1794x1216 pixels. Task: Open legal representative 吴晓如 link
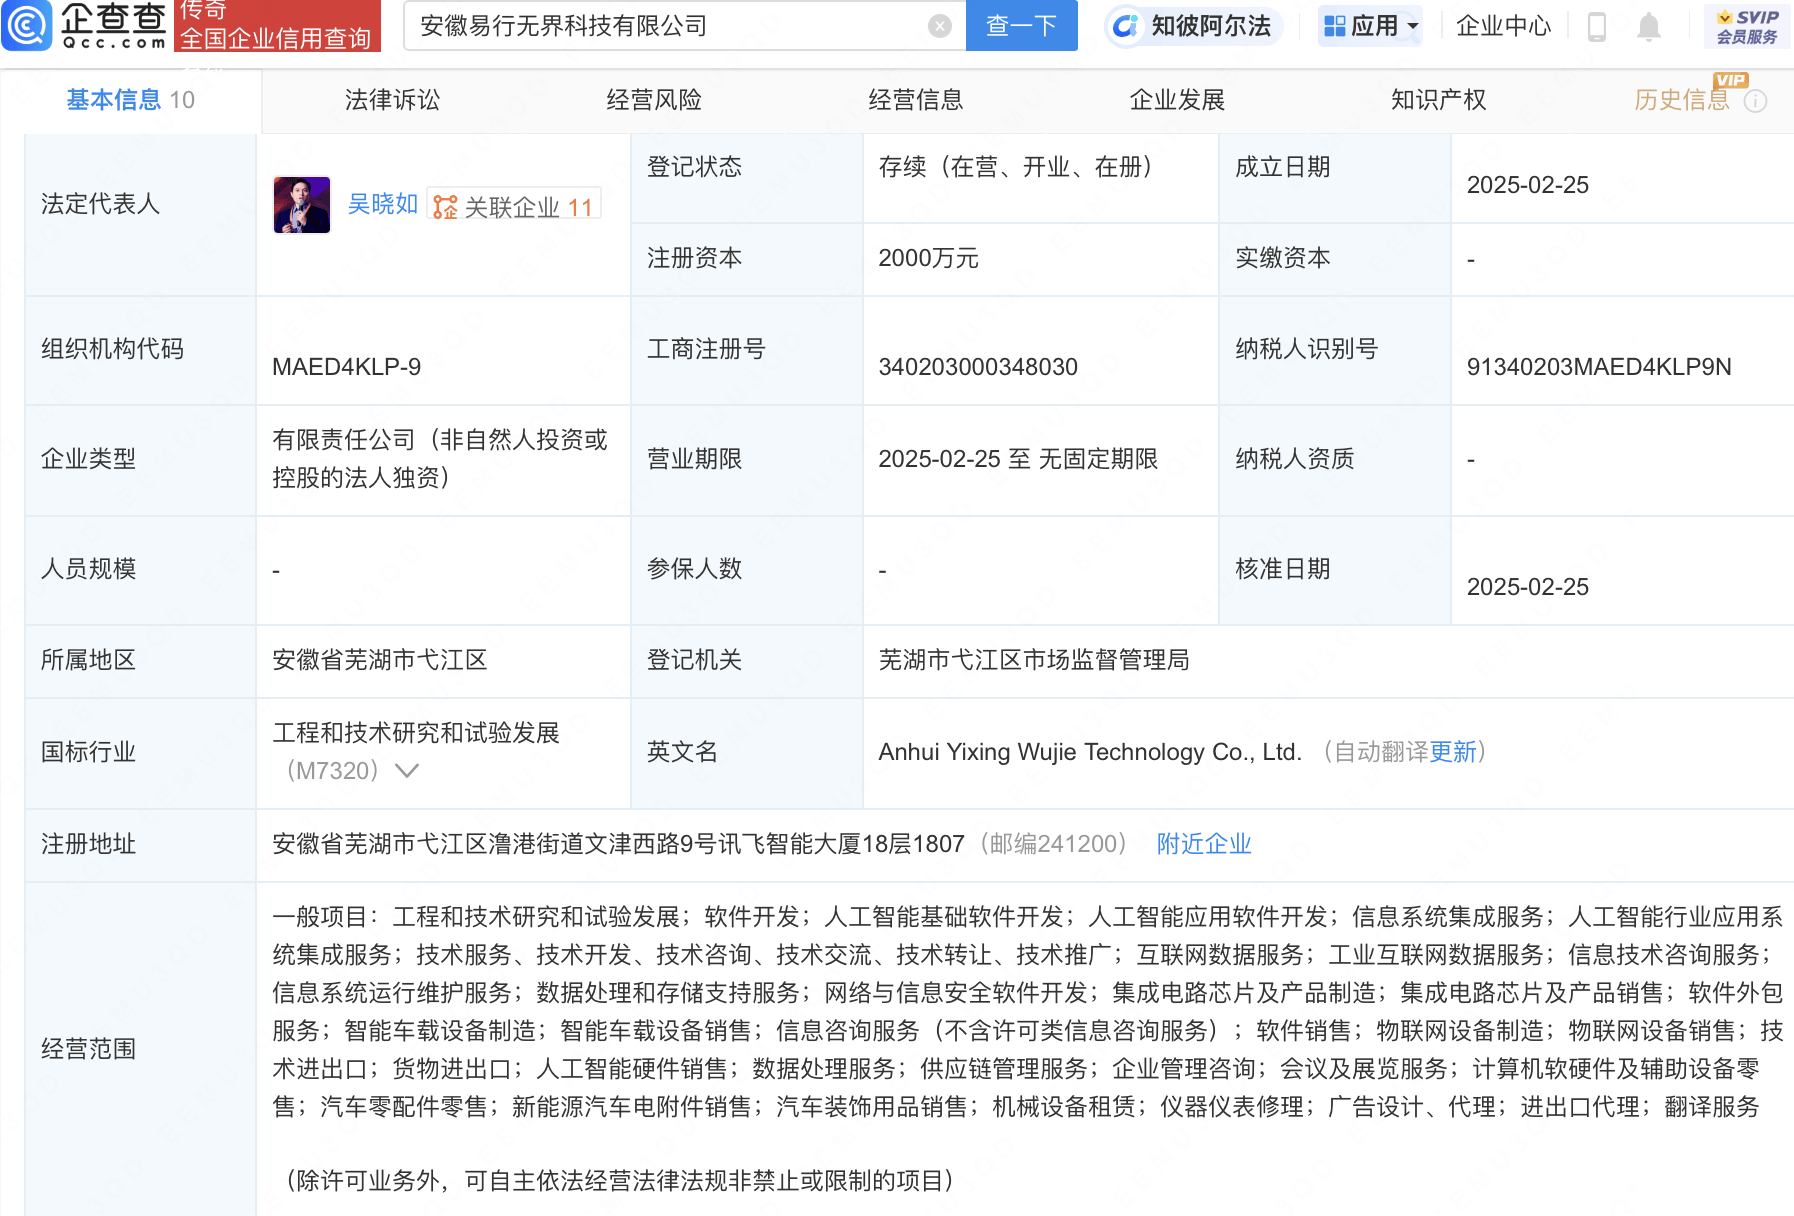click(382, 205)
